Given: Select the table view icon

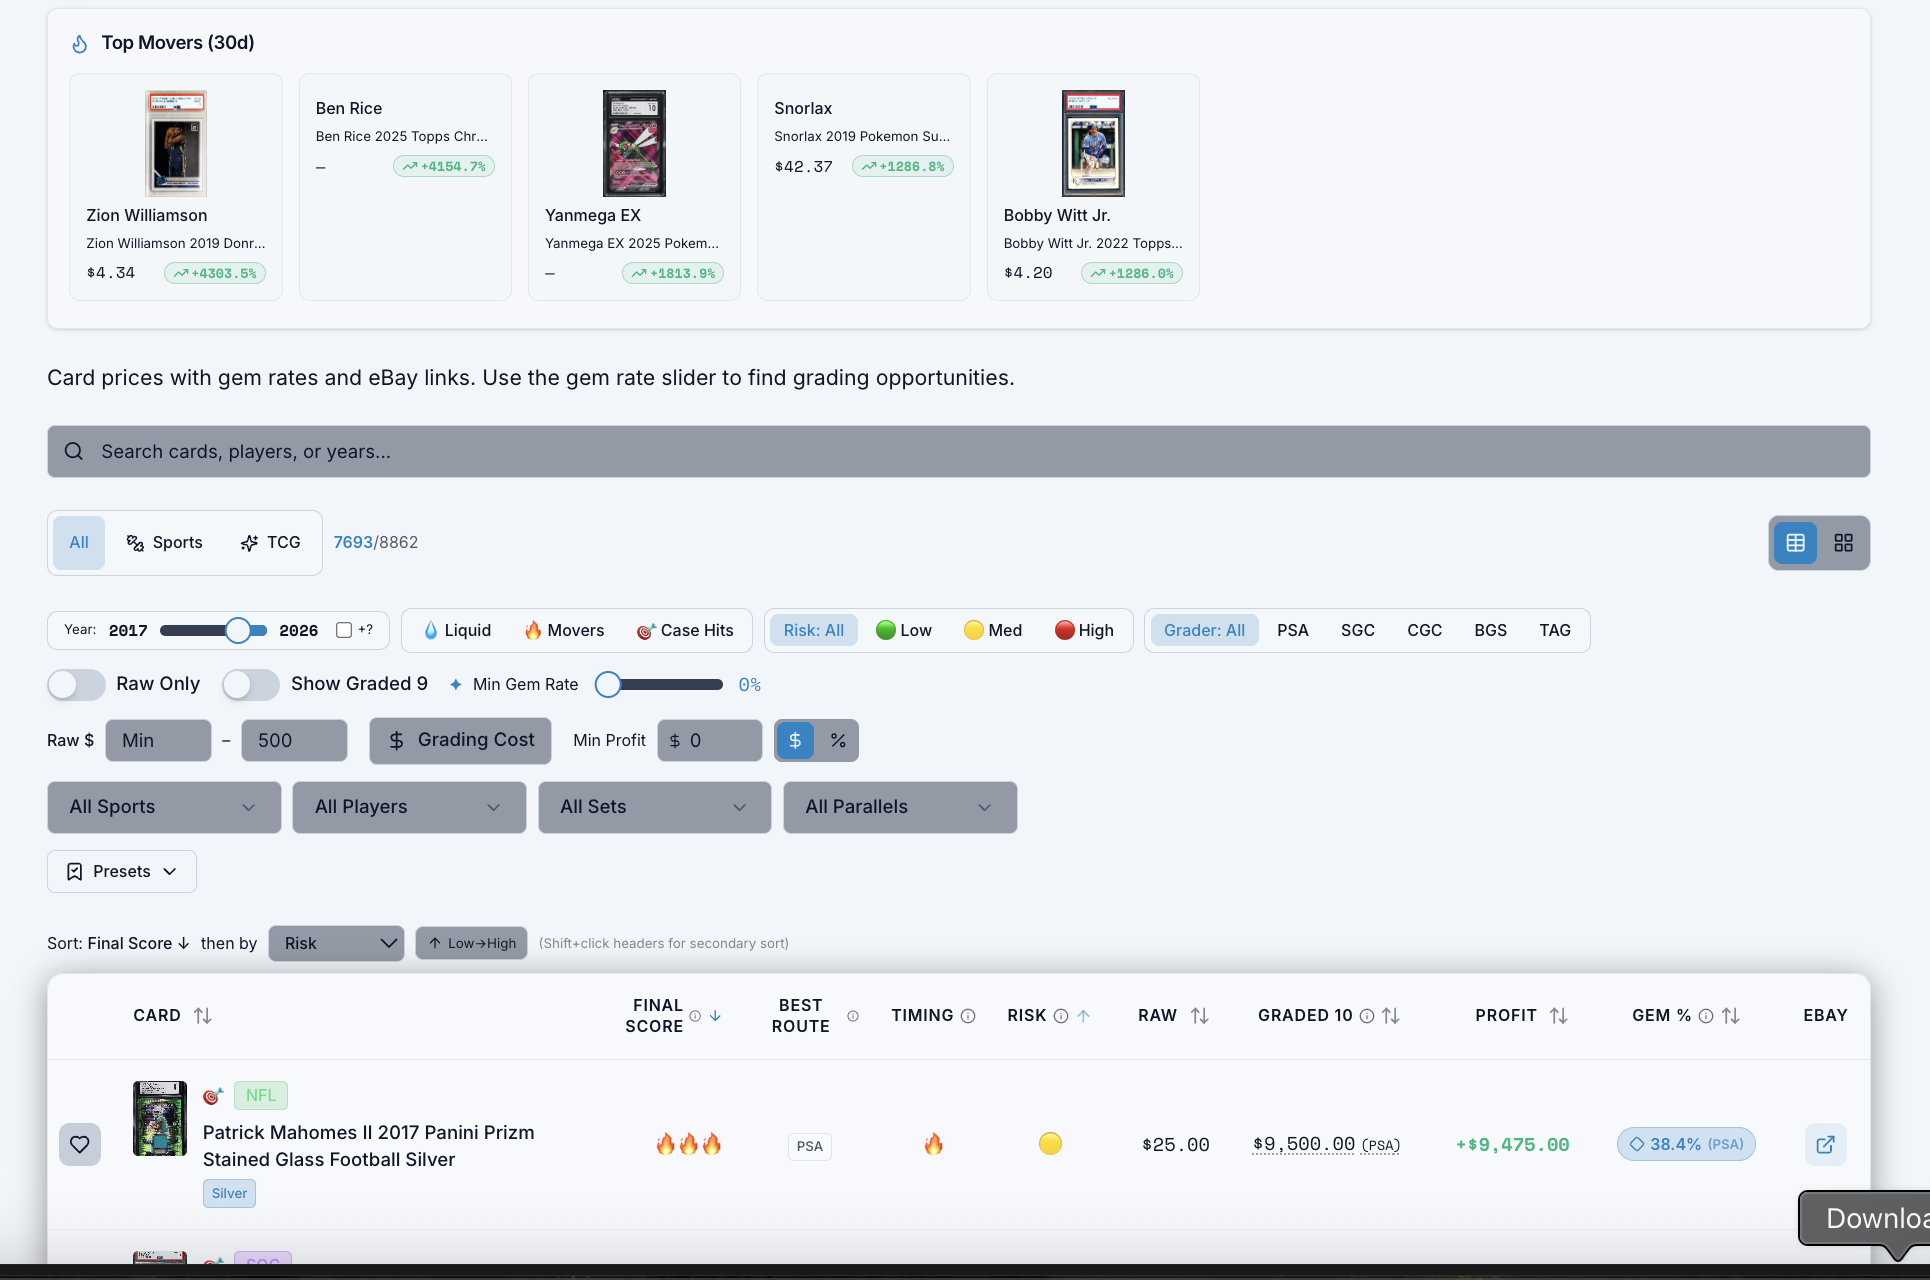Looking at the screenshot, I should [x=1795, y=542].
